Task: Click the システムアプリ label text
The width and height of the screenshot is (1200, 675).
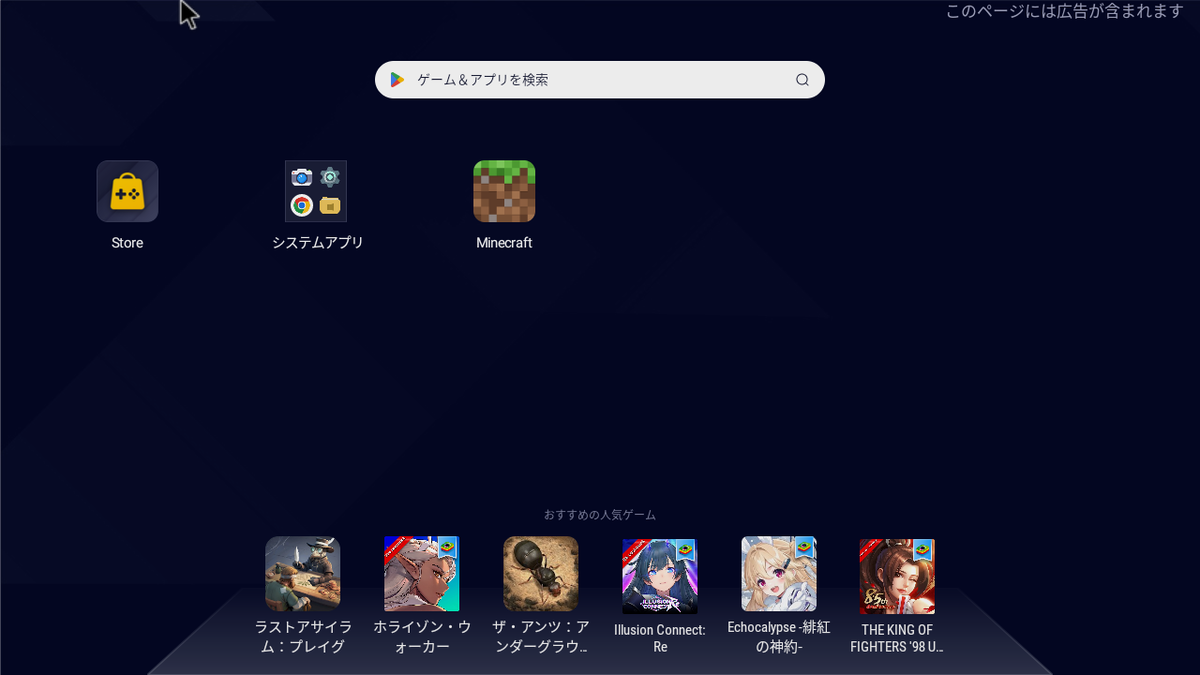Action: (x=317, y=243)
